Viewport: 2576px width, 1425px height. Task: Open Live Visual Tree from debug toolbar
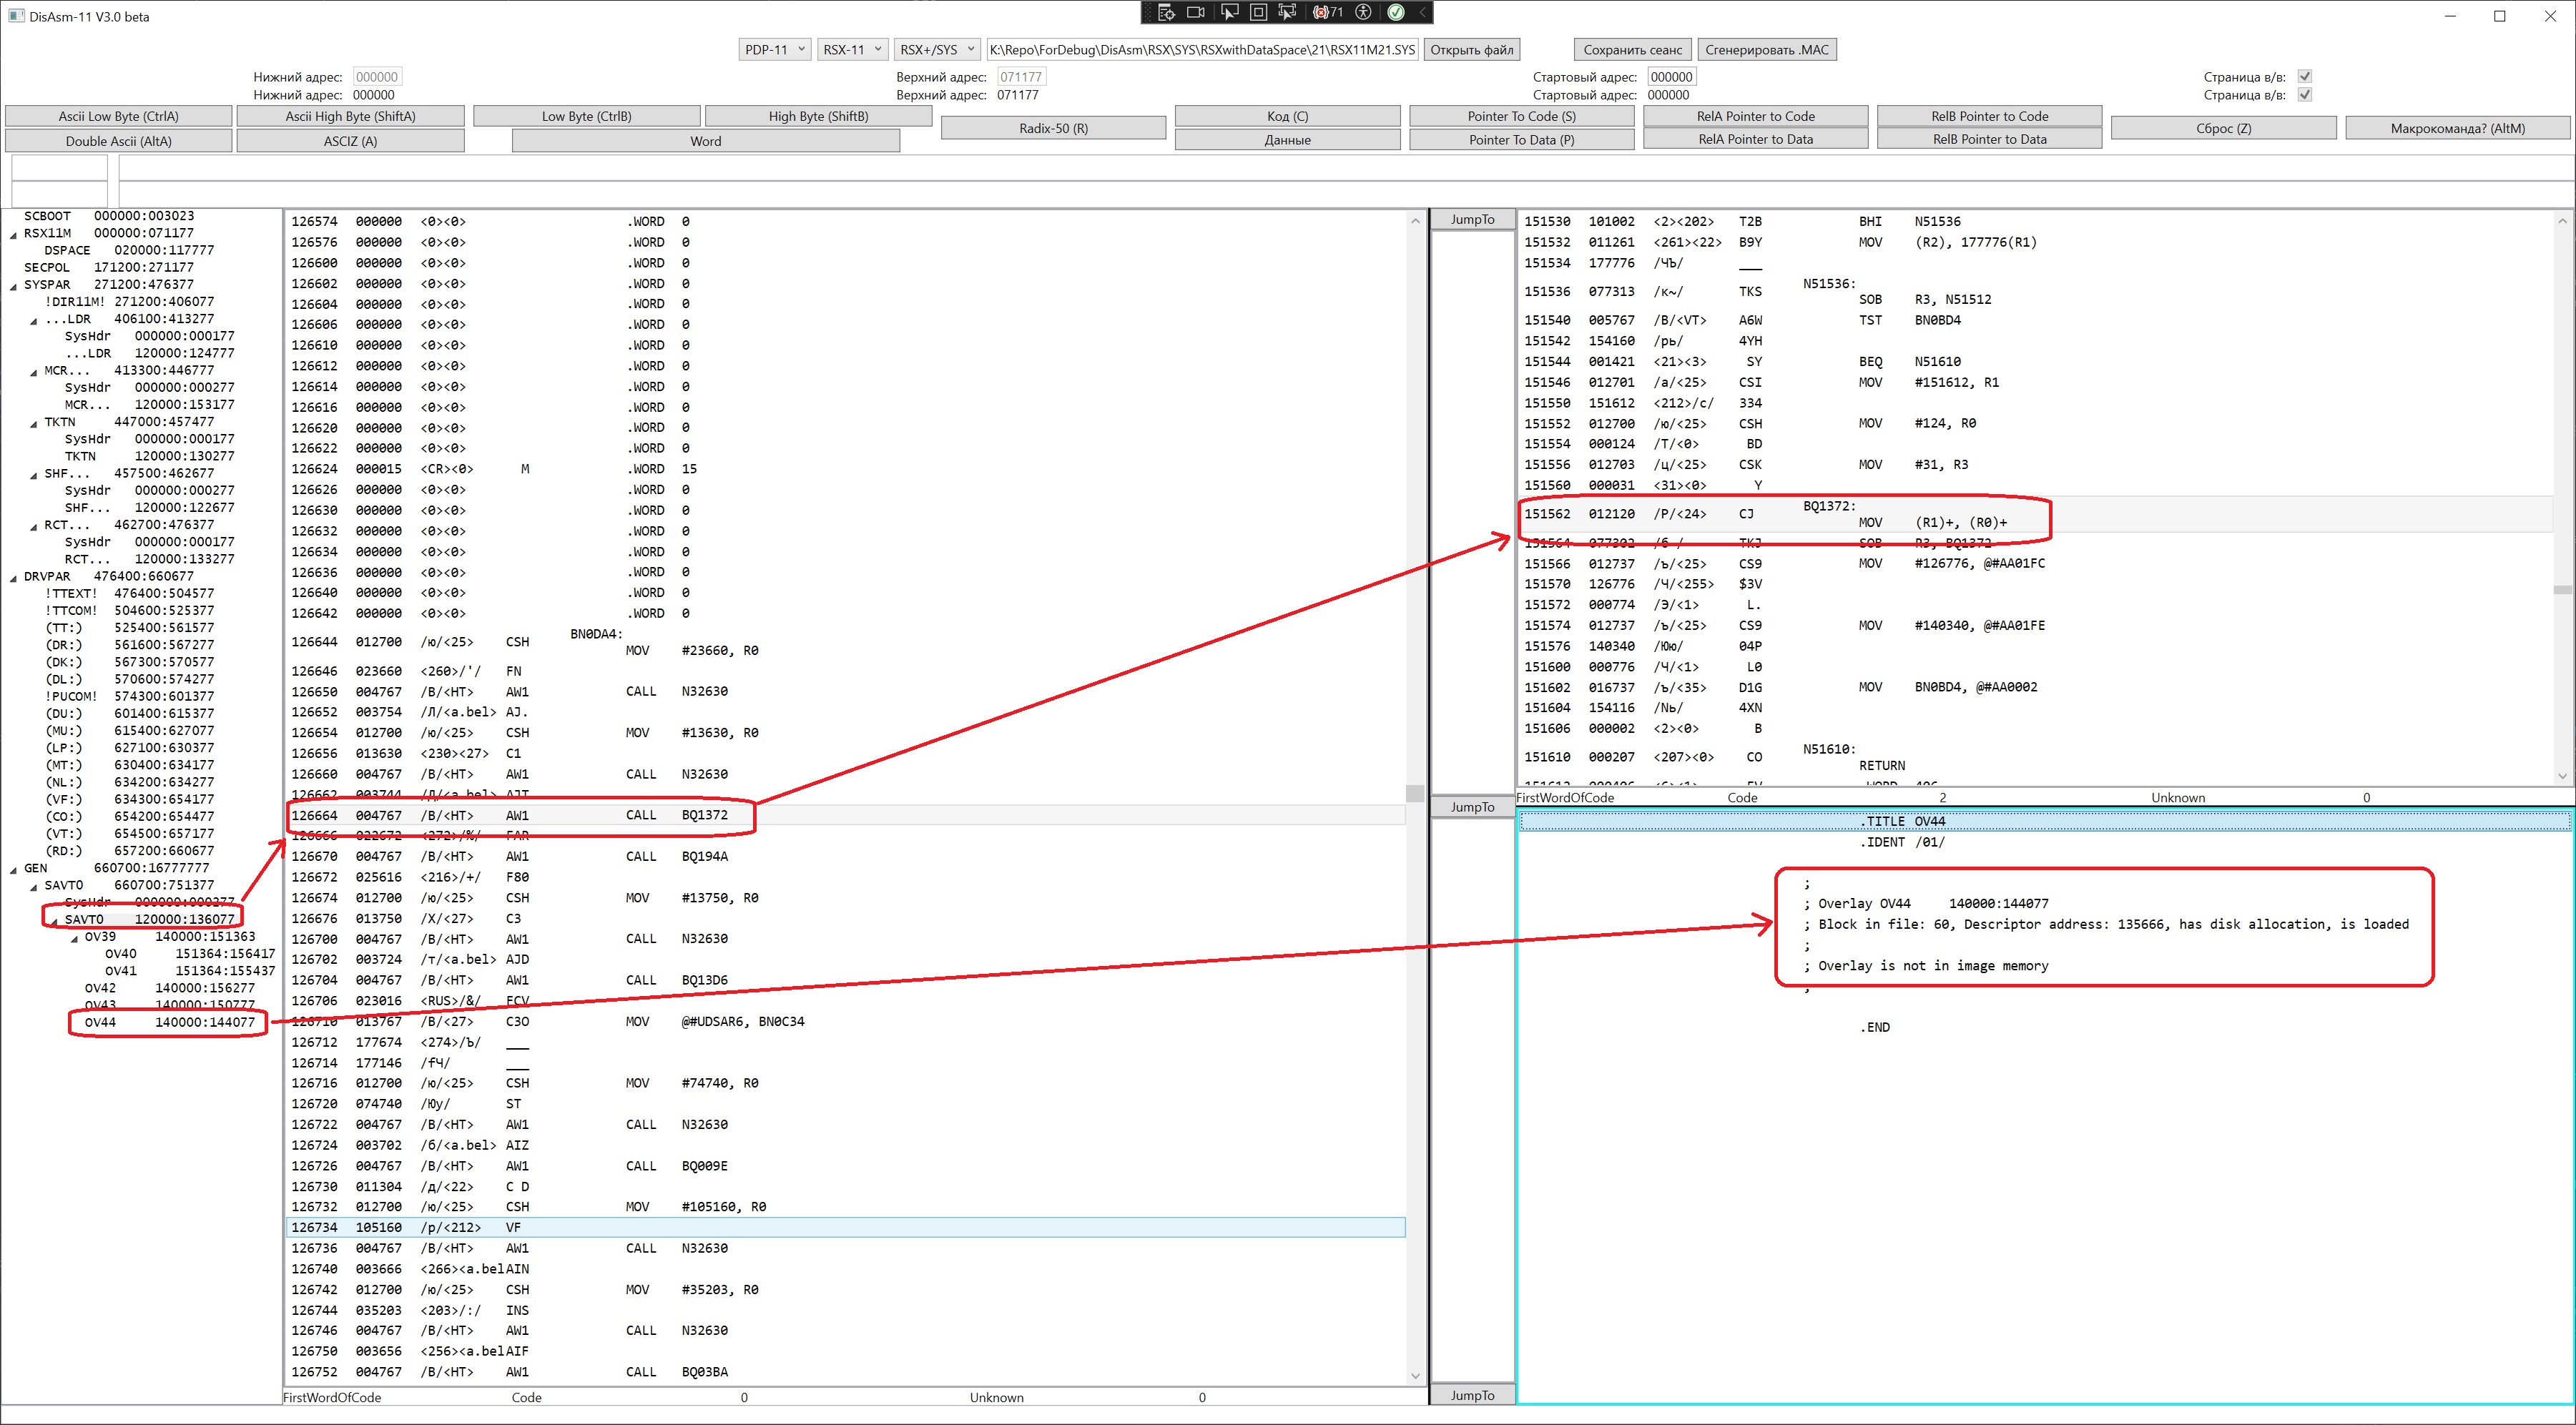point(1166,12)
